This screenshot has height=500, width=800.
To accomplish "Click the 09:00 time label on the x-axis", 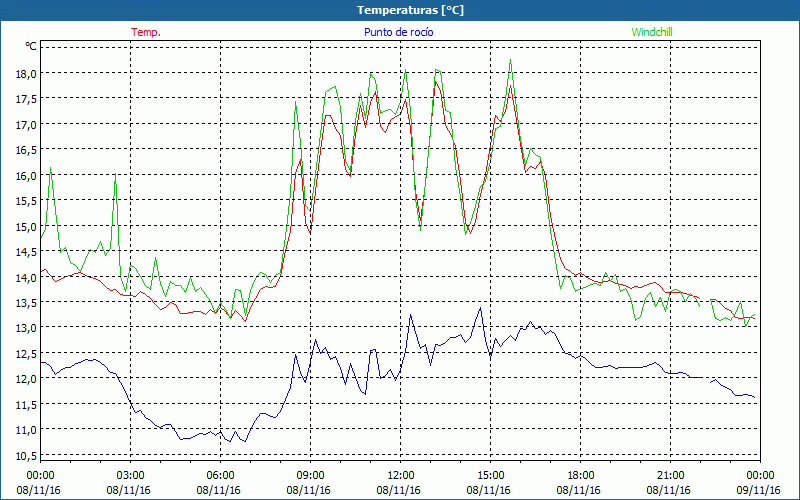I will pos(310,476).
